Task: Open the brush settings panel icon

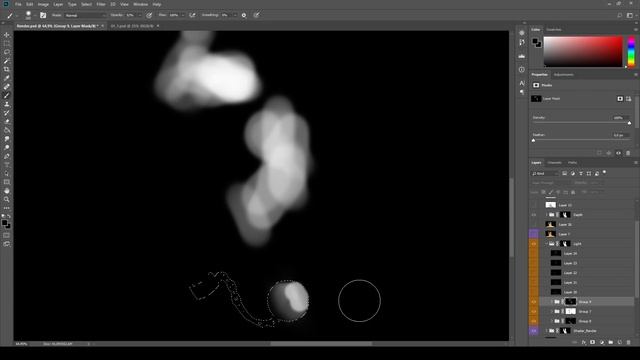Action: [x=43, y=15]
